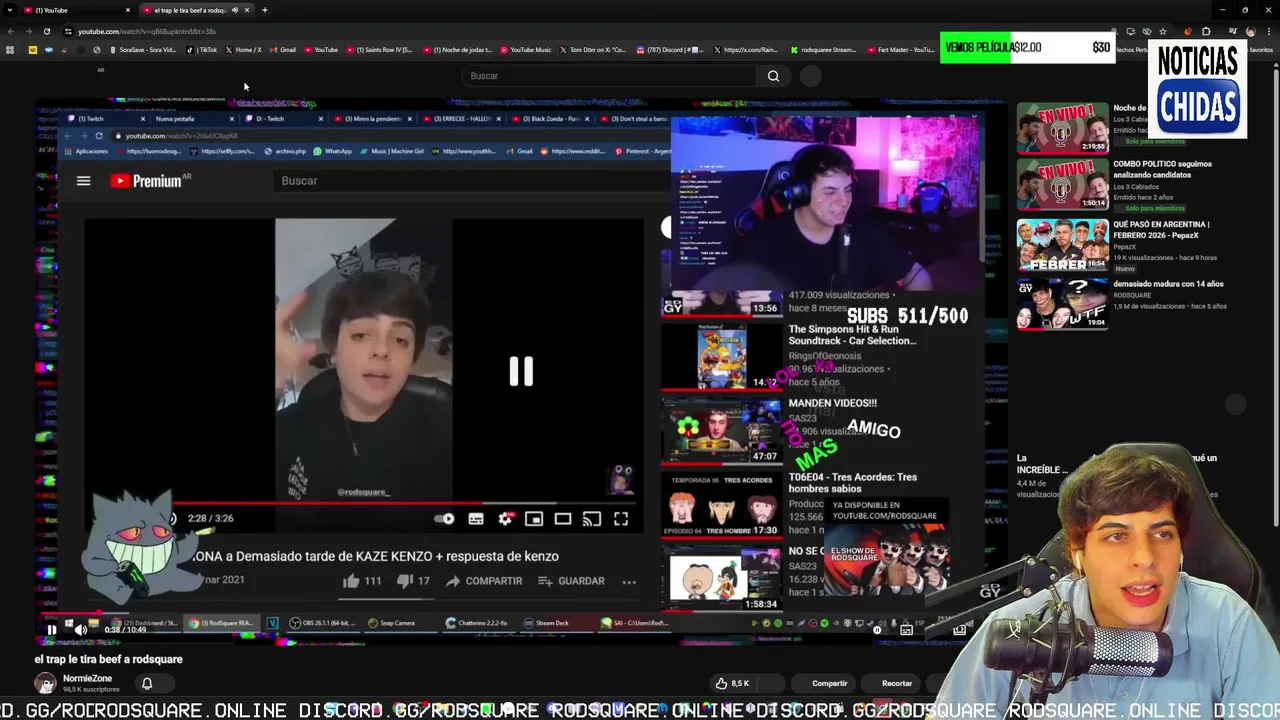
Task: Close the "el trap le tira beef" tab
Action: [x=247, y=10]
